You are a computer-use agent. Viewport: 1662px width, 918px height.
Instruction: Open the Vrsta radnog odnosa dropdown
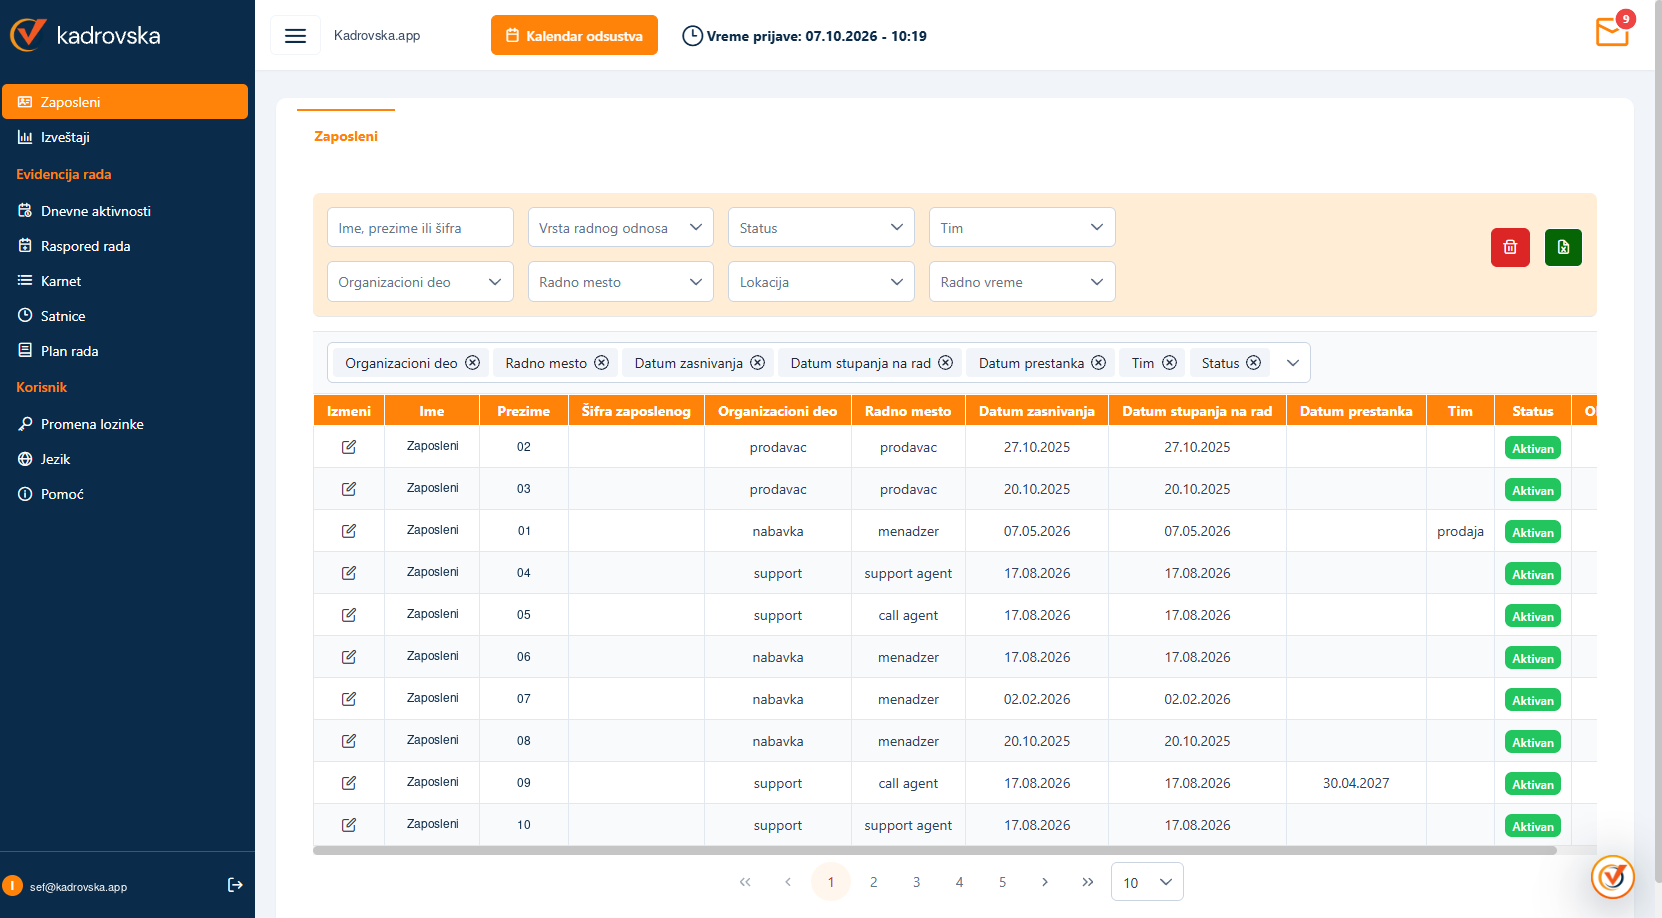pos(620,227)
